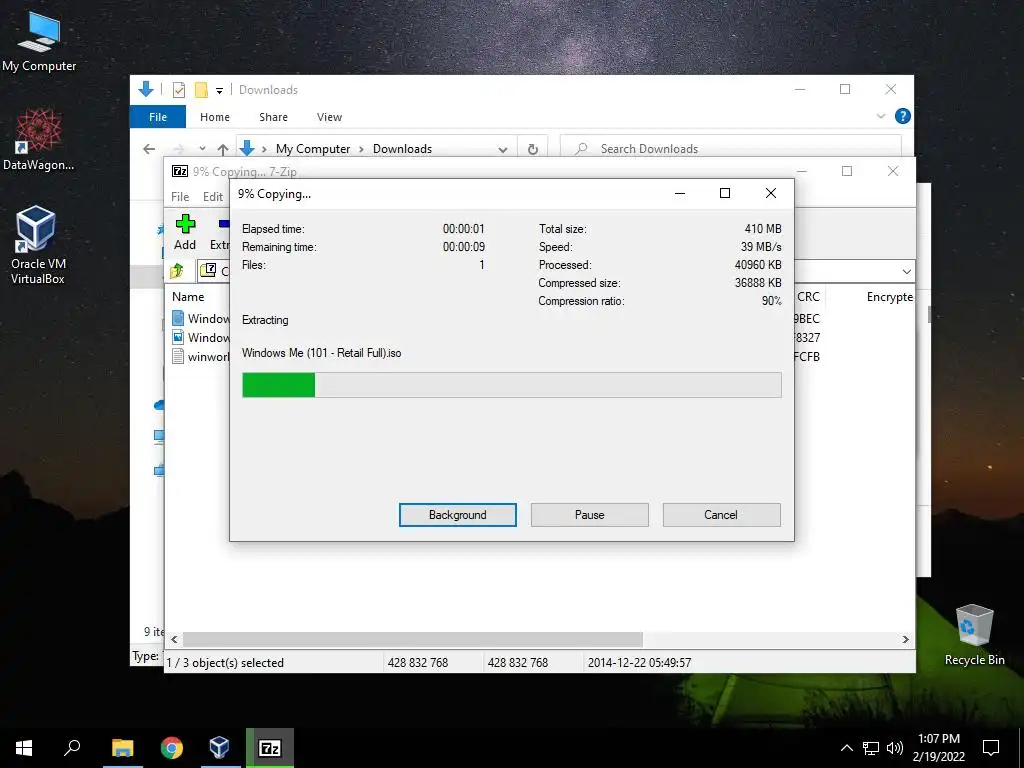Open 7-Zip File menu
Viewport: 1024px width, 768px height.
pyautogui.click(x=180, y=197)
